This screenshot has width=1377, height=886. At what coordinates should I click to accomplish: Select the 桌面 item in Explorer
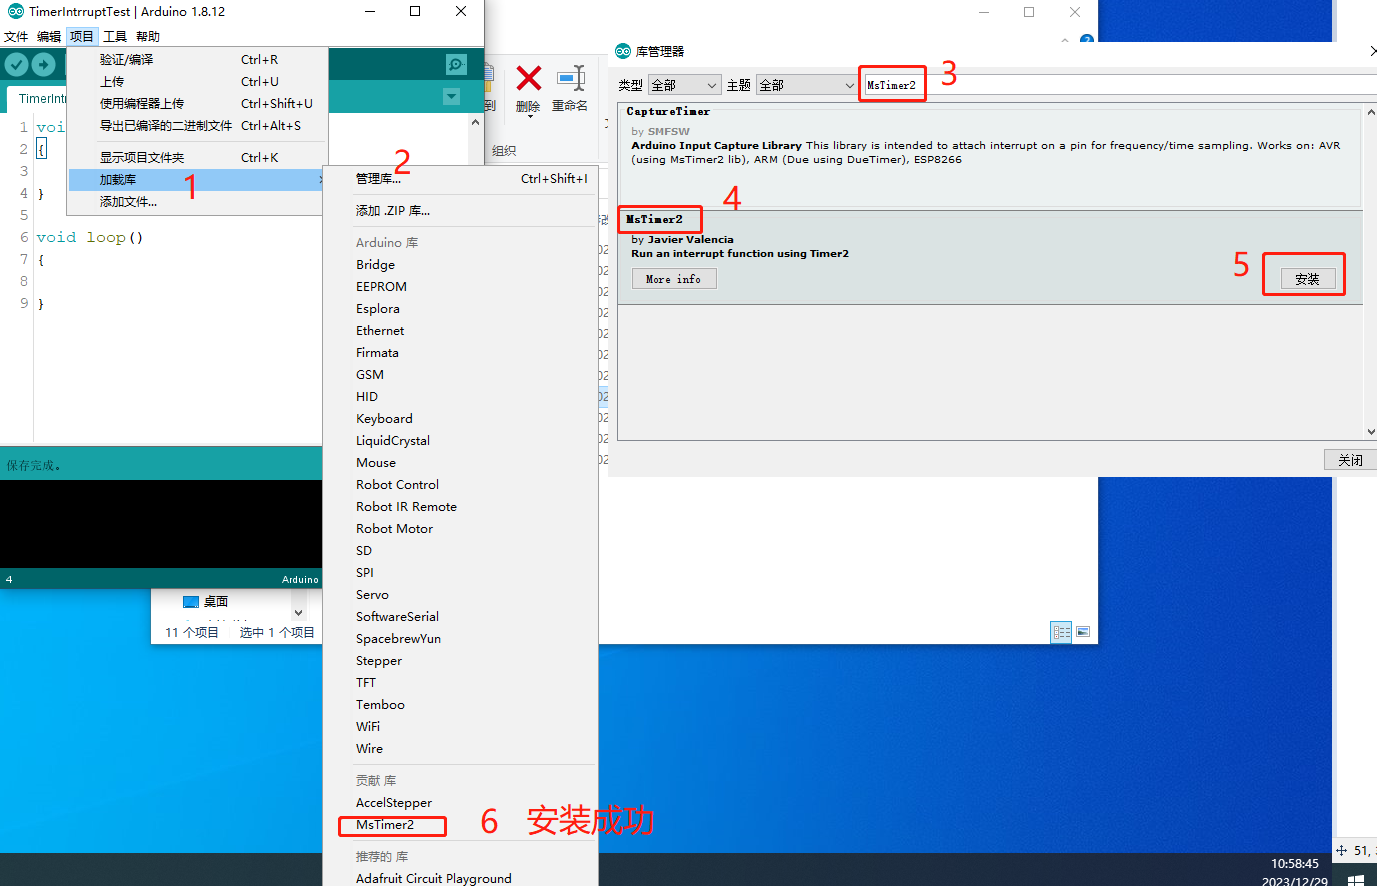click(x=206, y=602)
